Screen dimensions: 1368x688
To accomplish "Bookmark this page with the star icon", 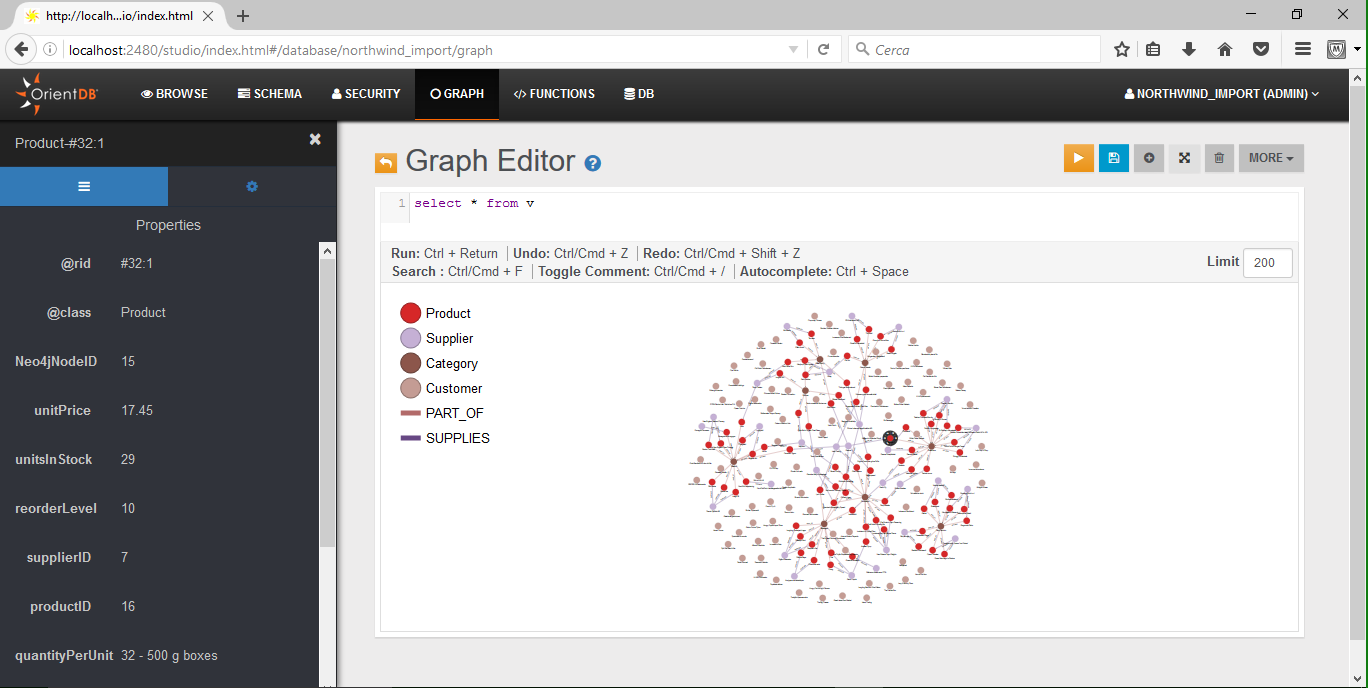I will tap(1122, 50).
